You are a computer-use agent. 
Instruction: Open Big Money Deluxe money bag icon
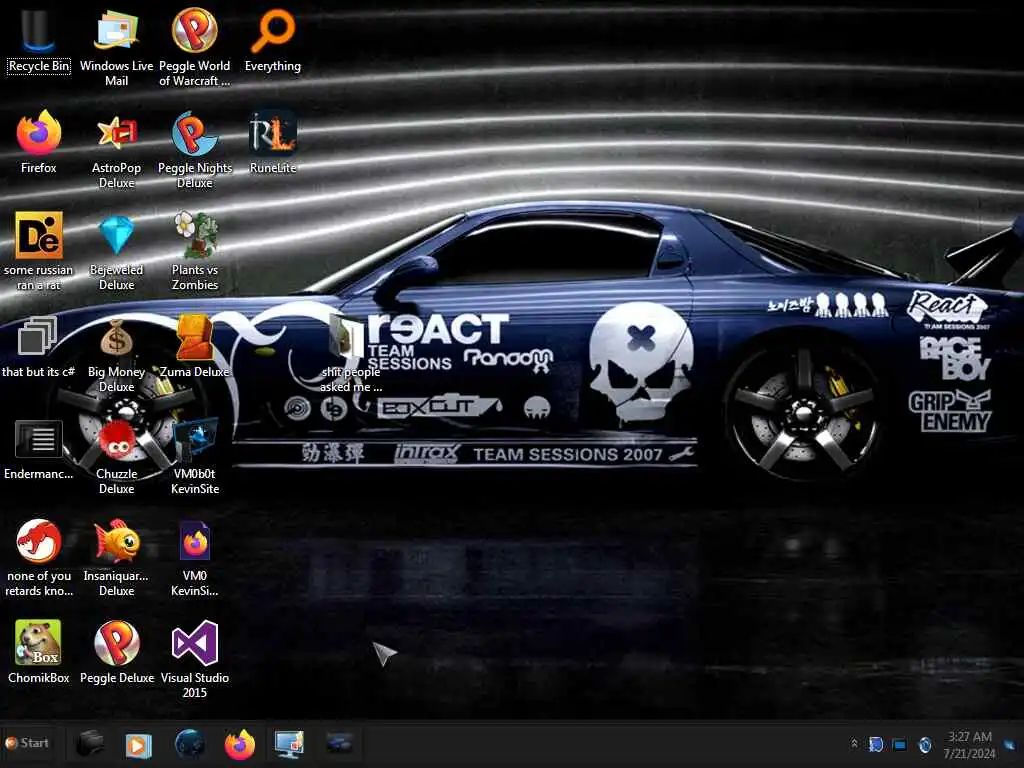(x=116, y=354)
